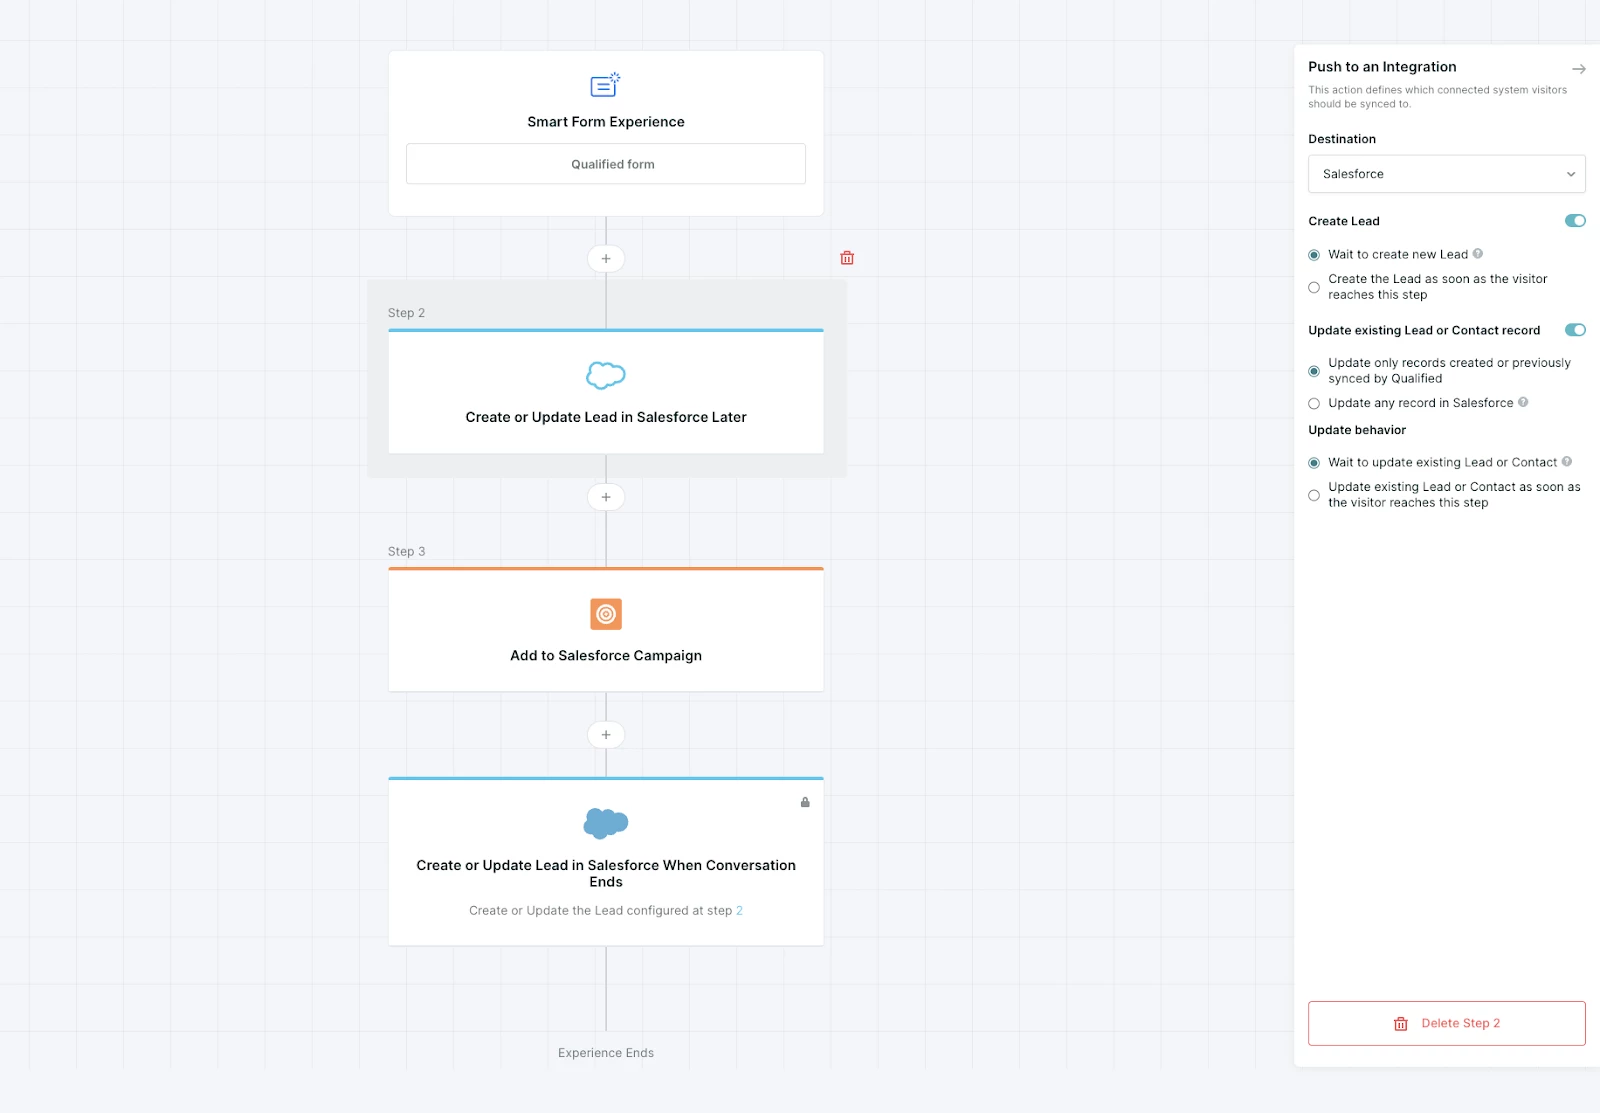This screenshot has height=1113, width=1600.
Task: Click the Push to an Integration heading
Action: coord(1382,67)
